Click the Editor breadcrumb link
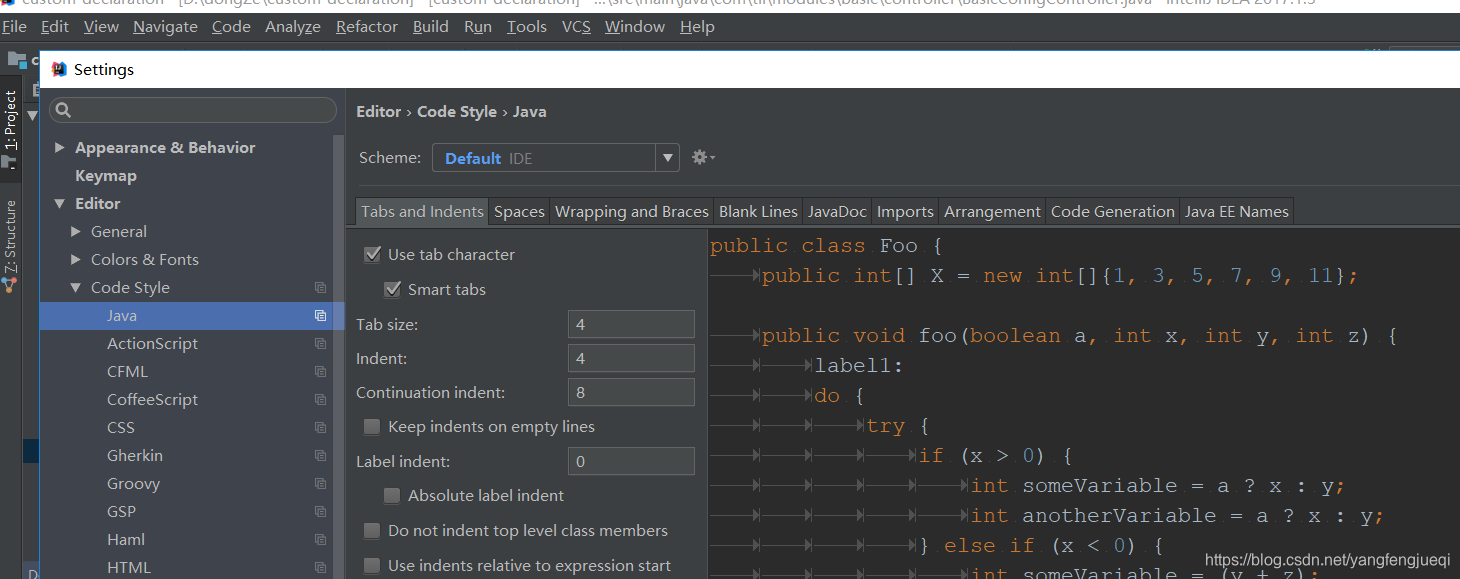The image size is (1460, 579). tap(379, 112)
